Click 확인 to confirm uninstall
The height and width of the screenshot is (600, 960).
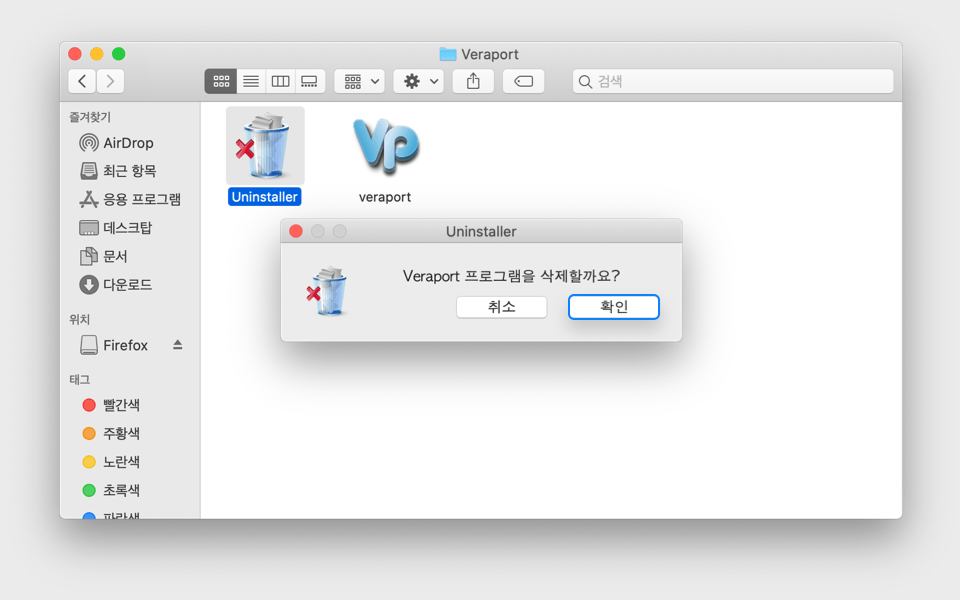(x=613, y=307)
